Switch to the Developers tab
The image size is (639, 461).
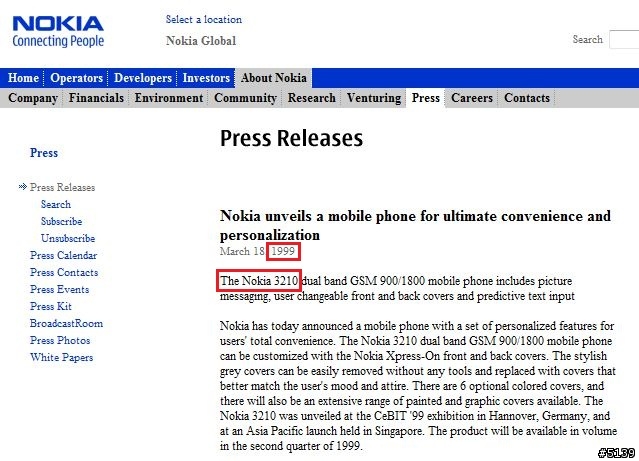pyautogui.click(x=143, y=78)
